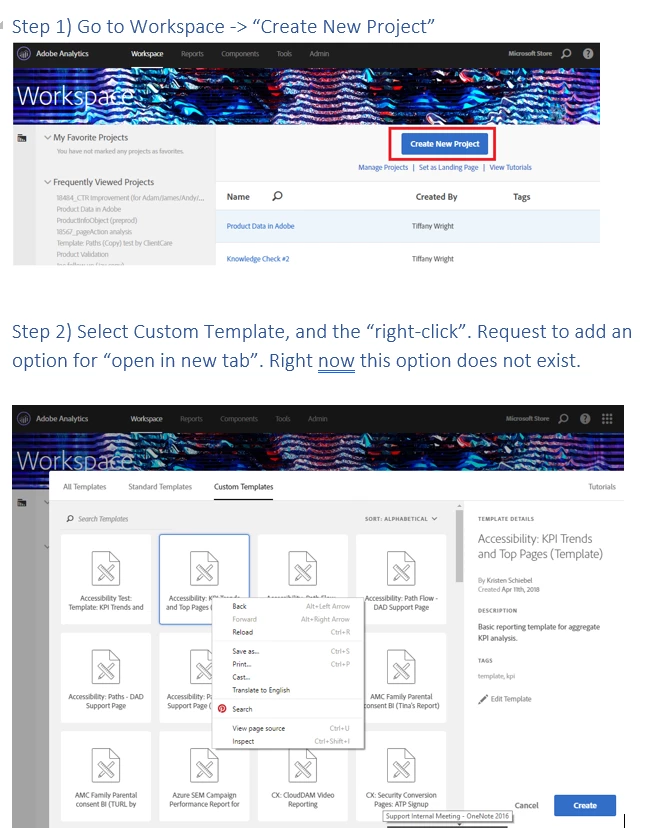Open the Reports menu in the top screenshot
Screen dimensions: 654x838
pyautogui.click(x=192, y=53)
